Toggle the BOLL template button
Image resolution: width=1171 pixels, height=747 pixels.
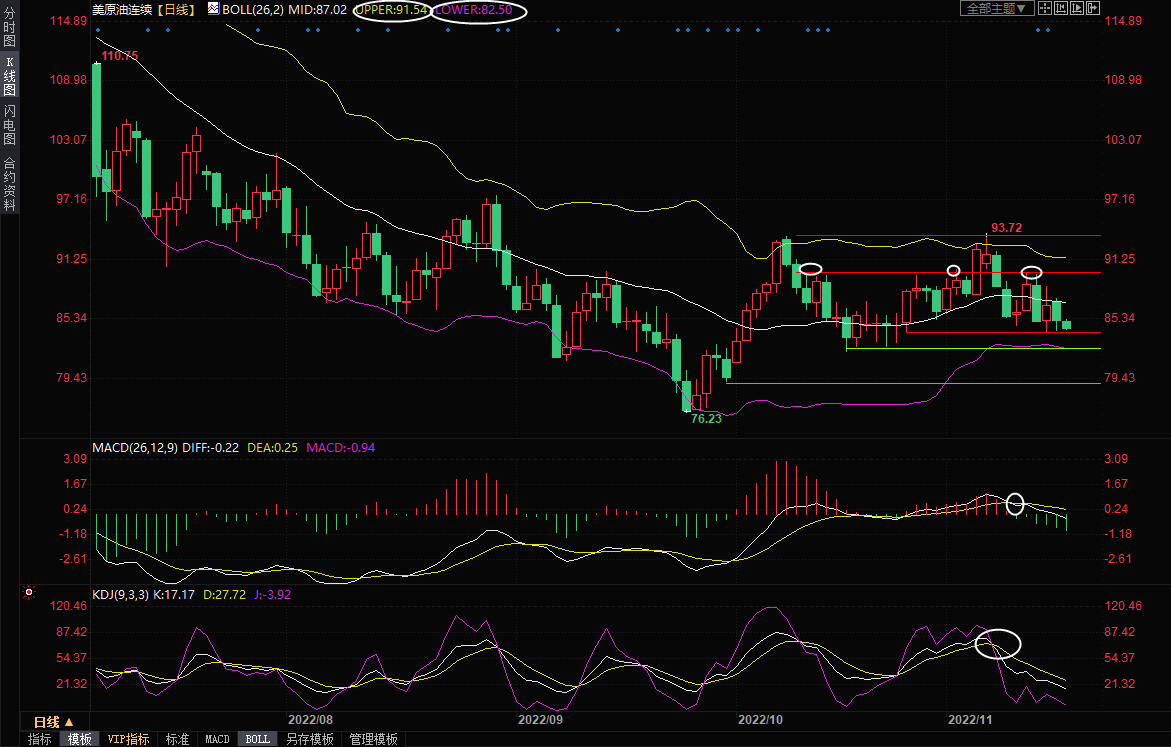tap(257, 739)
